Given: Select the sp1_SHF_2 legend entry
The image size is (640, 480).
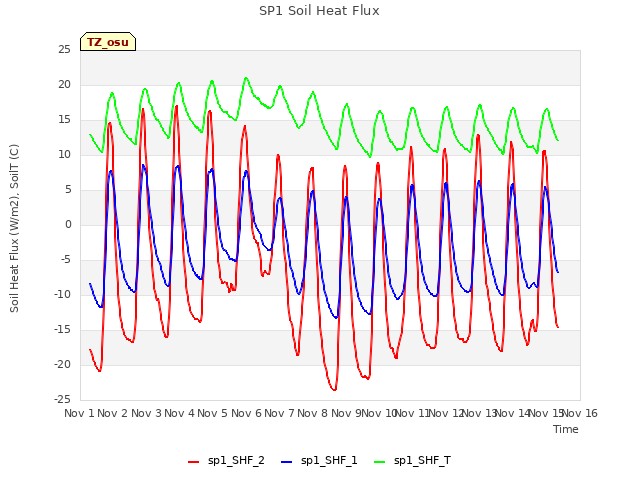Looking at the screenshot, I should [x=226, y=461].
